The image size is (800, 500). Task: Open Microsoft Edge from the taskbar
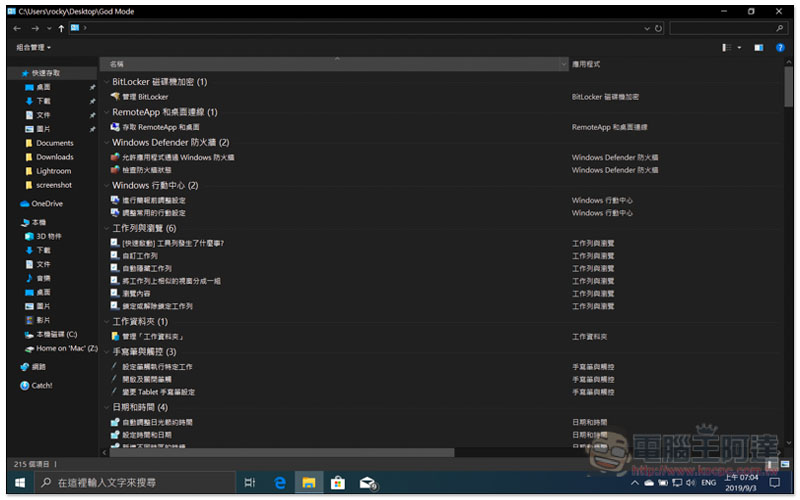tap(281, 483)
